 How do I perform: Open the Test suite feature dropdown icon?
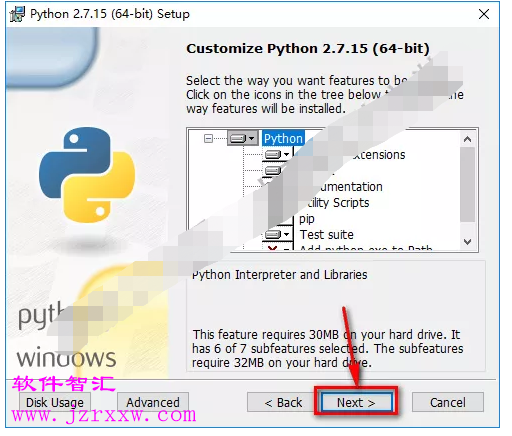tap(277, 234)
